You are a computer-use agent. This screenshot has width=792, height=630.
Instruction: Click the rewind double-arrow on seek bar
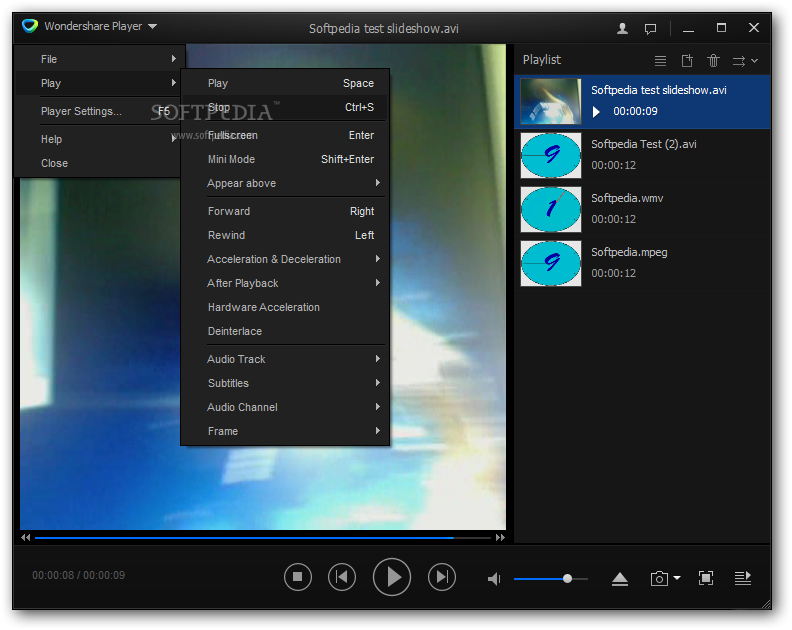[26, 538]
